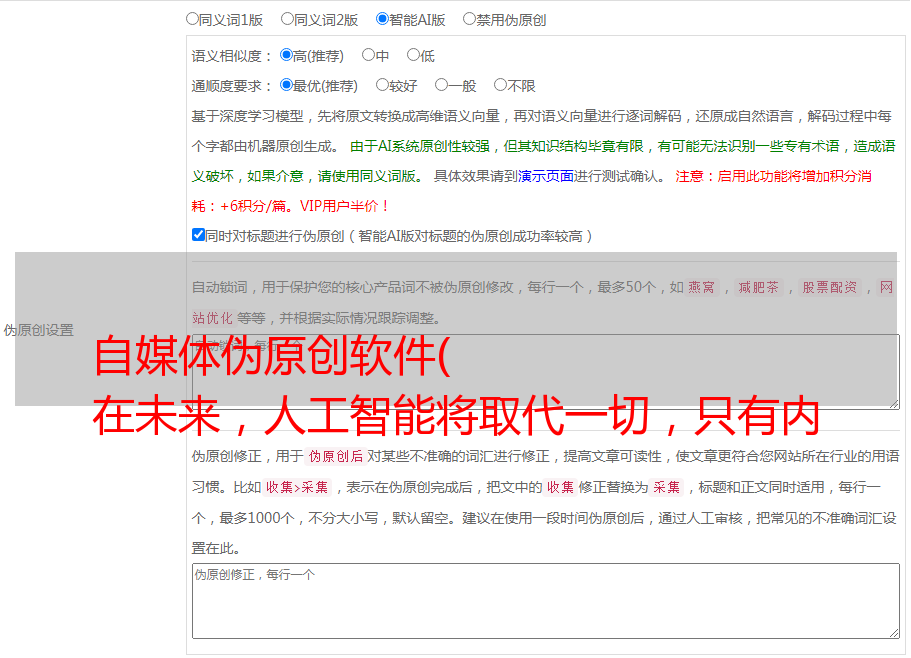Select the 同义词1版 radio option
Image resolution: width=911 pixels, height=658 pixels.
tap(192, 19)
